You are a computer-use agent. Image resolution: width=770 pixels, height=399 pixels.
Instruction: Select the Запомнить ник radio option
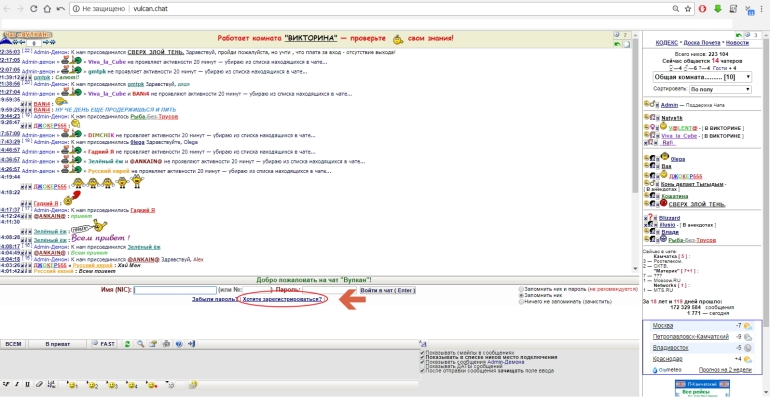521,295
